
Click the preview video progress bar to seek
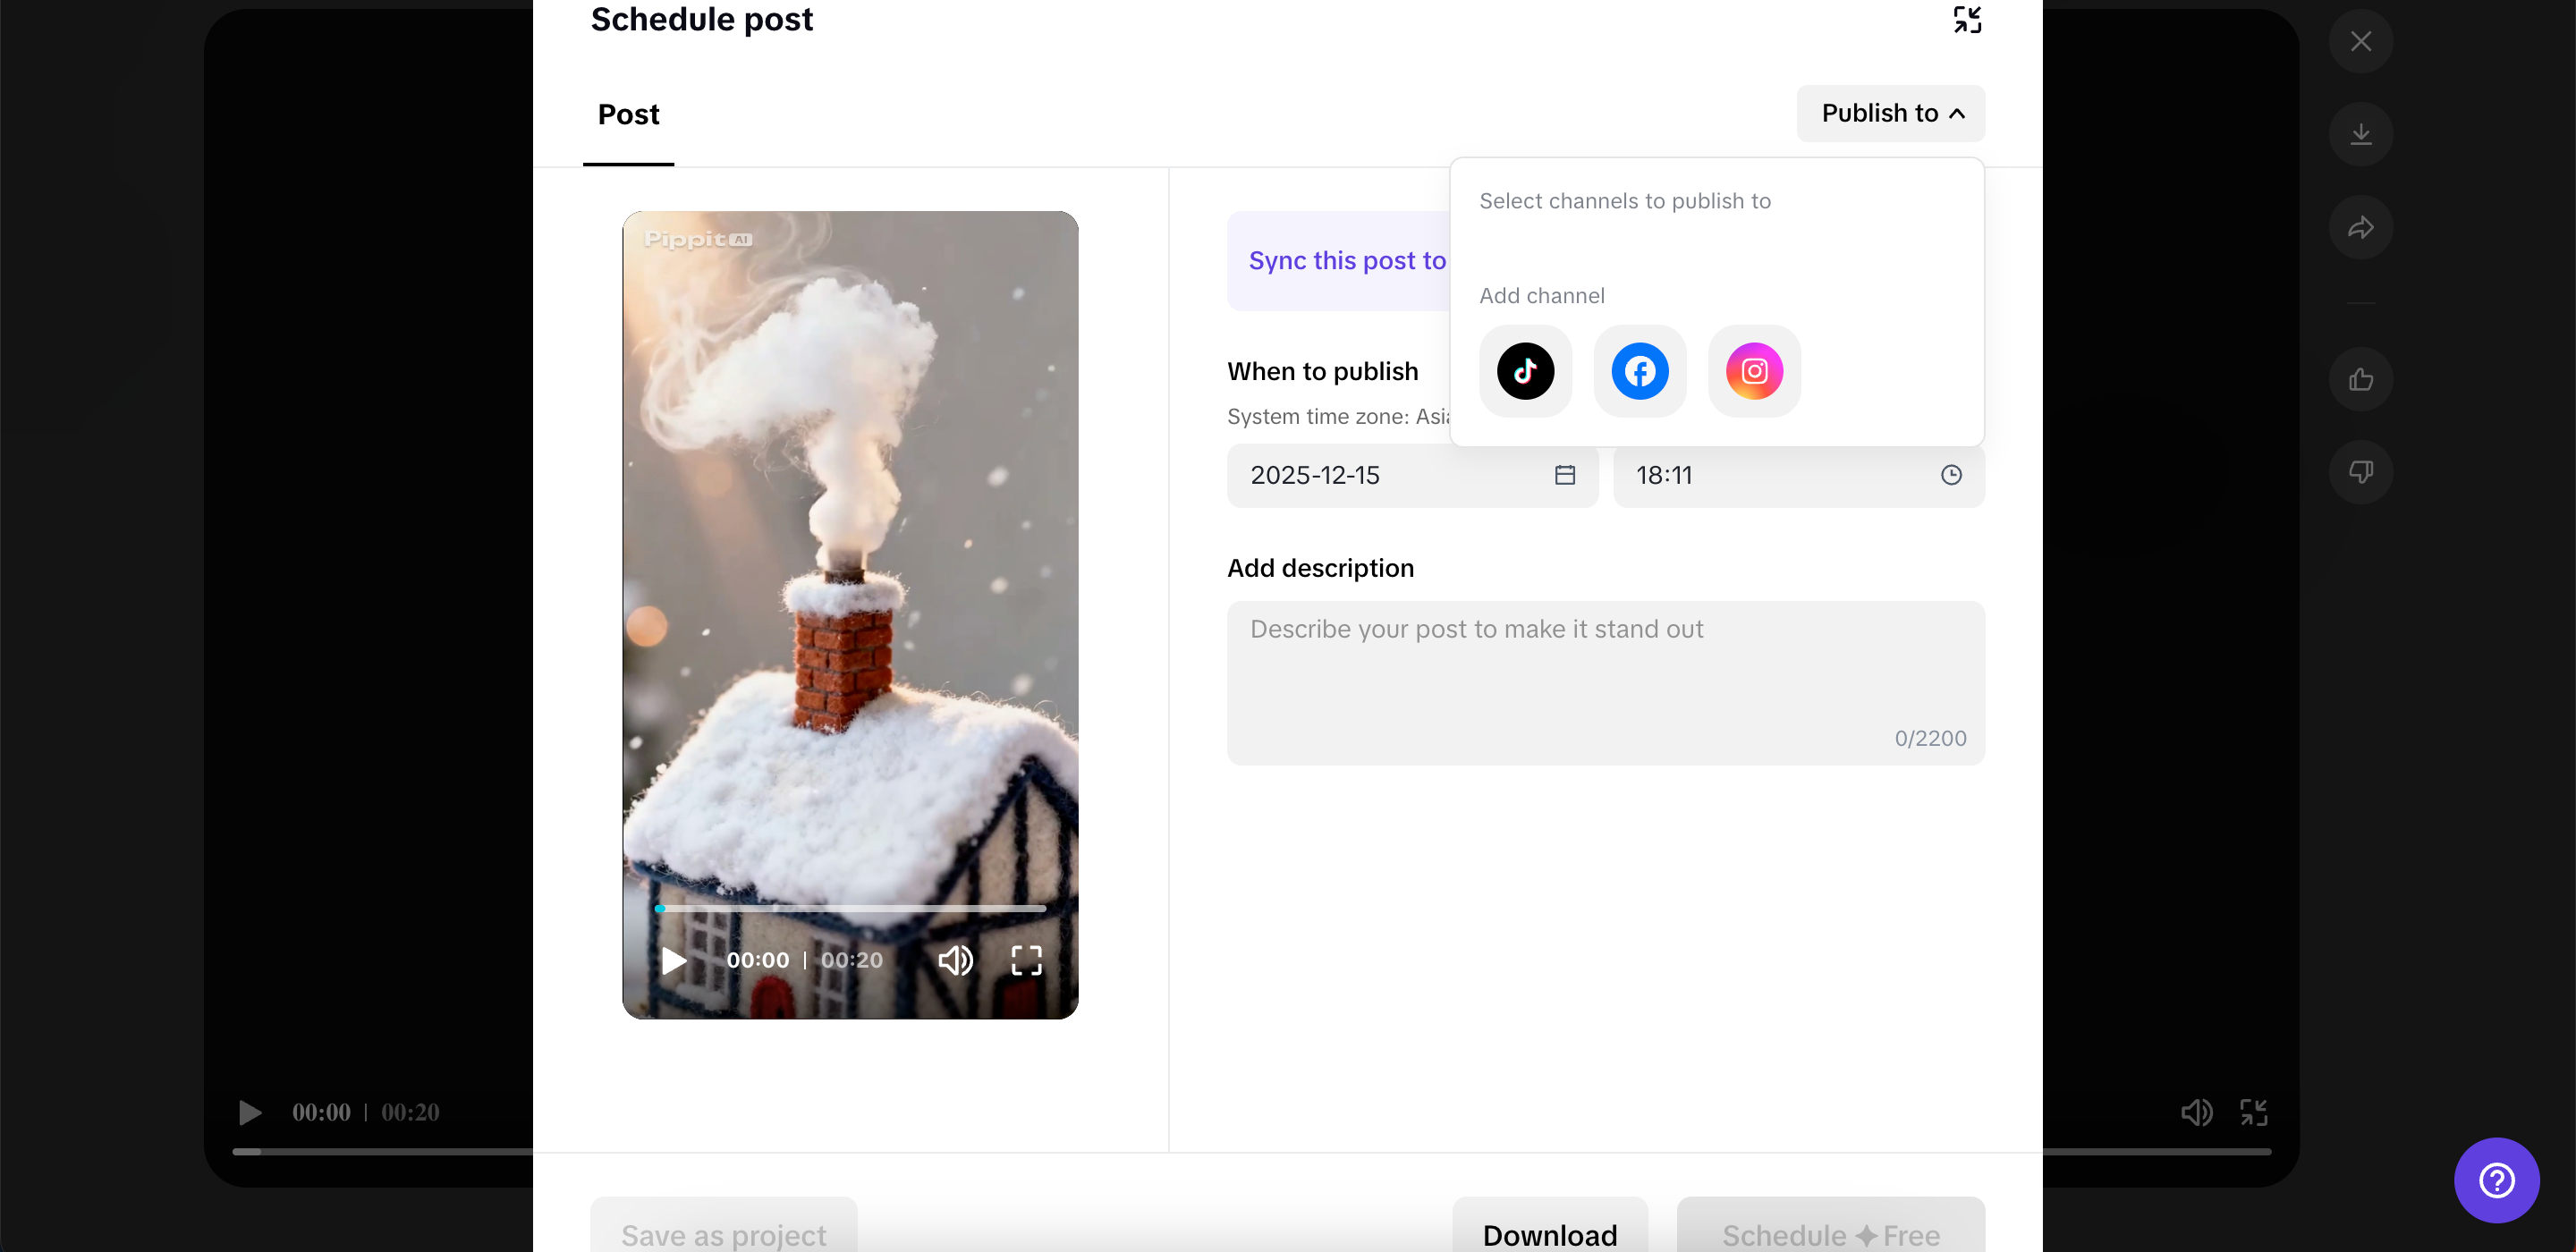click(x=850, y=908)
